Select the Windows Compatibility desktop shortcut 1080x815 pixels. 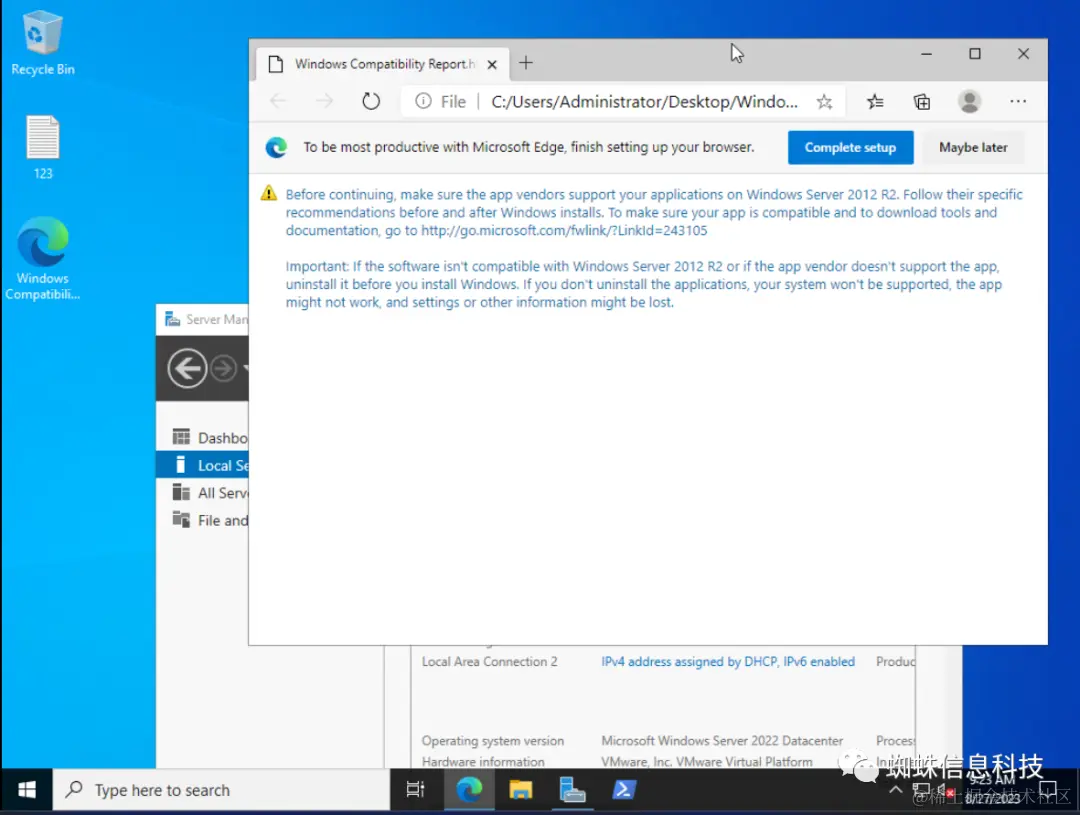tap(43, 258)
